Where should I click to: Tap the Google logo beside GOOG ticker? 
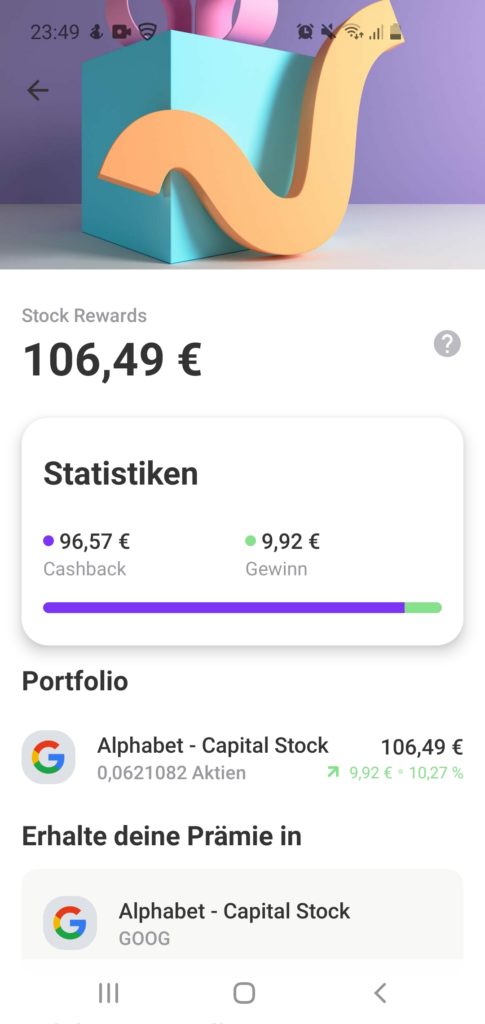tap(70, 923)
